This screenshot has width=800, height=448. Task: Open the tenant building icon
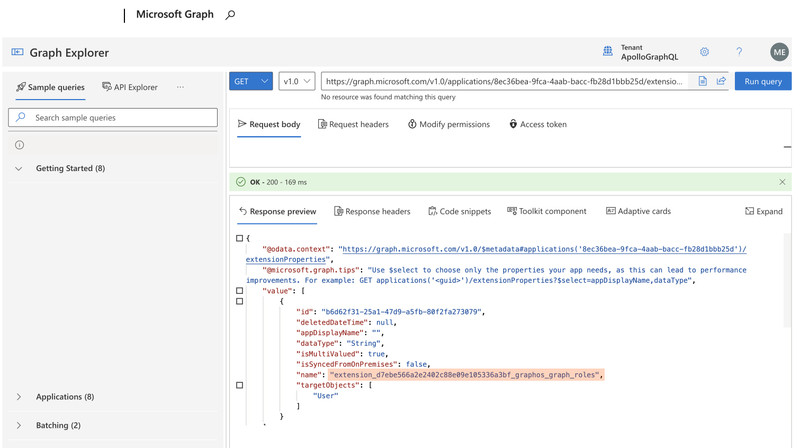point(608,51)
